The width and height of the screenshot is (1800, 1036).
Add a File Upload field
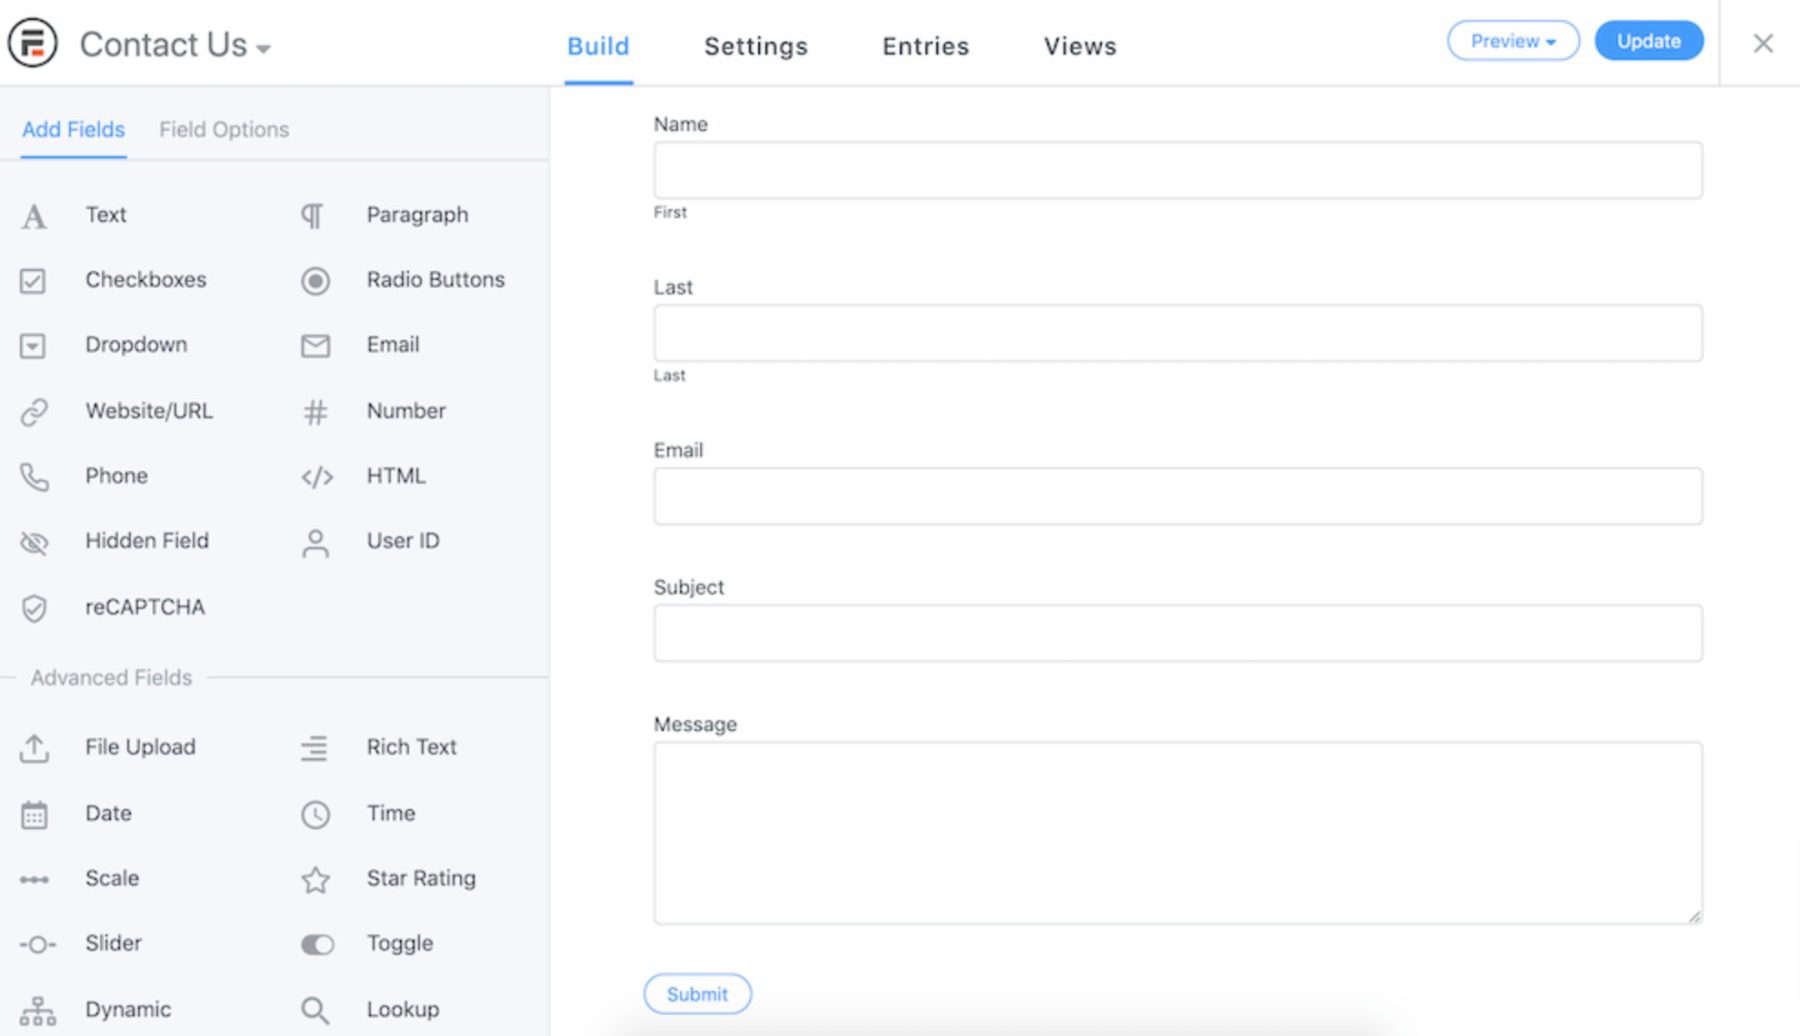pyautogui.click(x=140, y=747)
